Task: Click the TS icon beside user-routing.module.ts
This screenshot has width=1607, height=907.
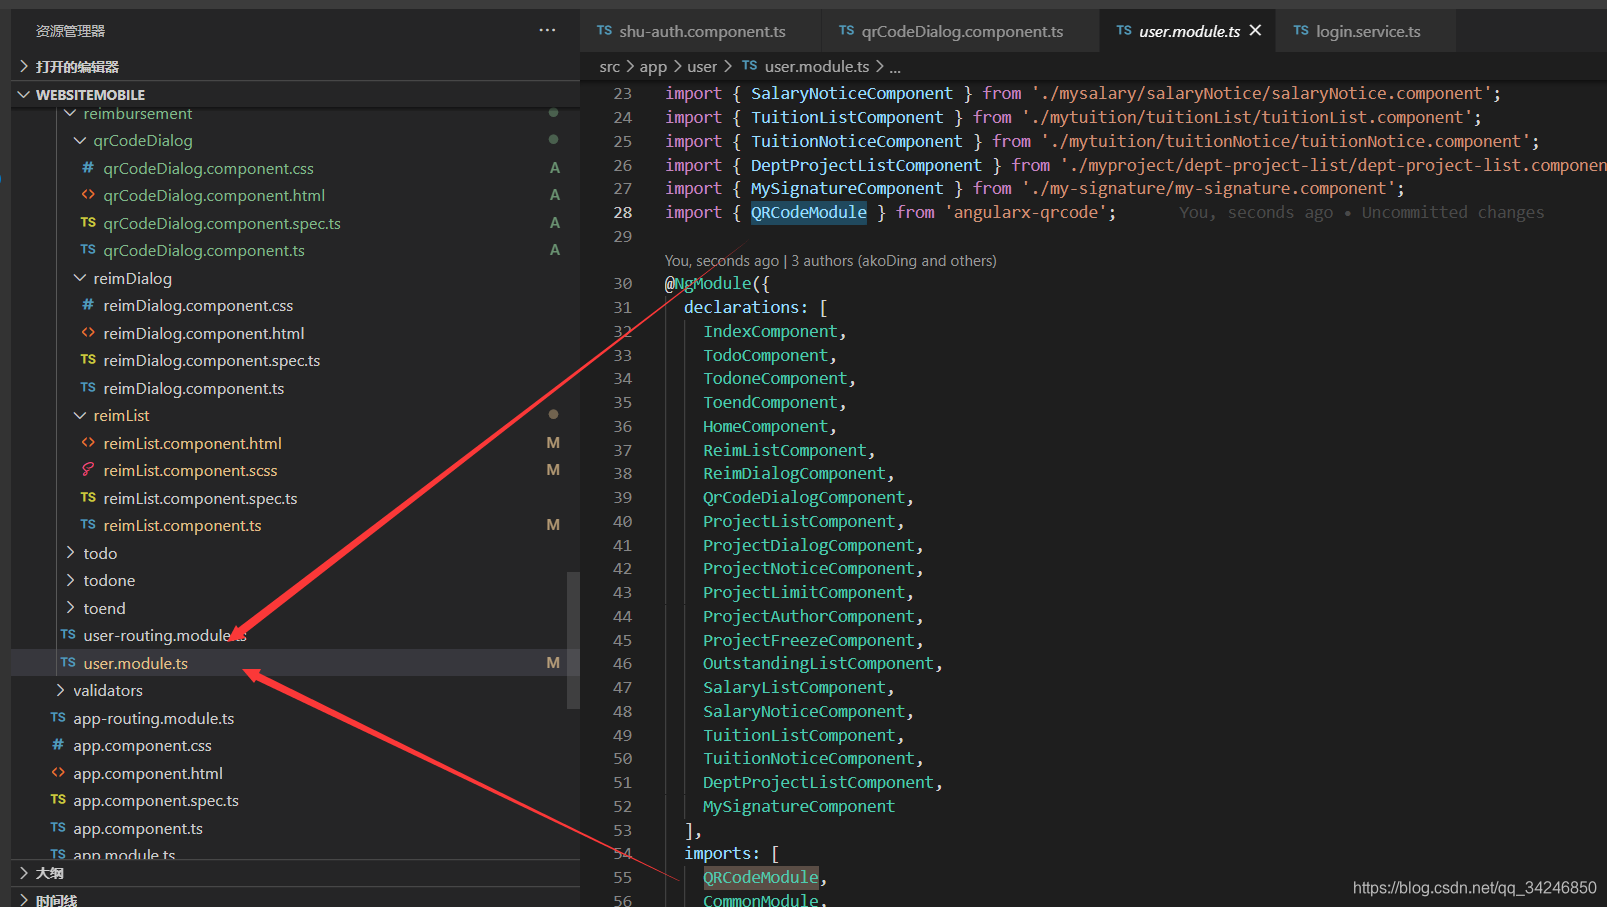Action: pos(68,635)
